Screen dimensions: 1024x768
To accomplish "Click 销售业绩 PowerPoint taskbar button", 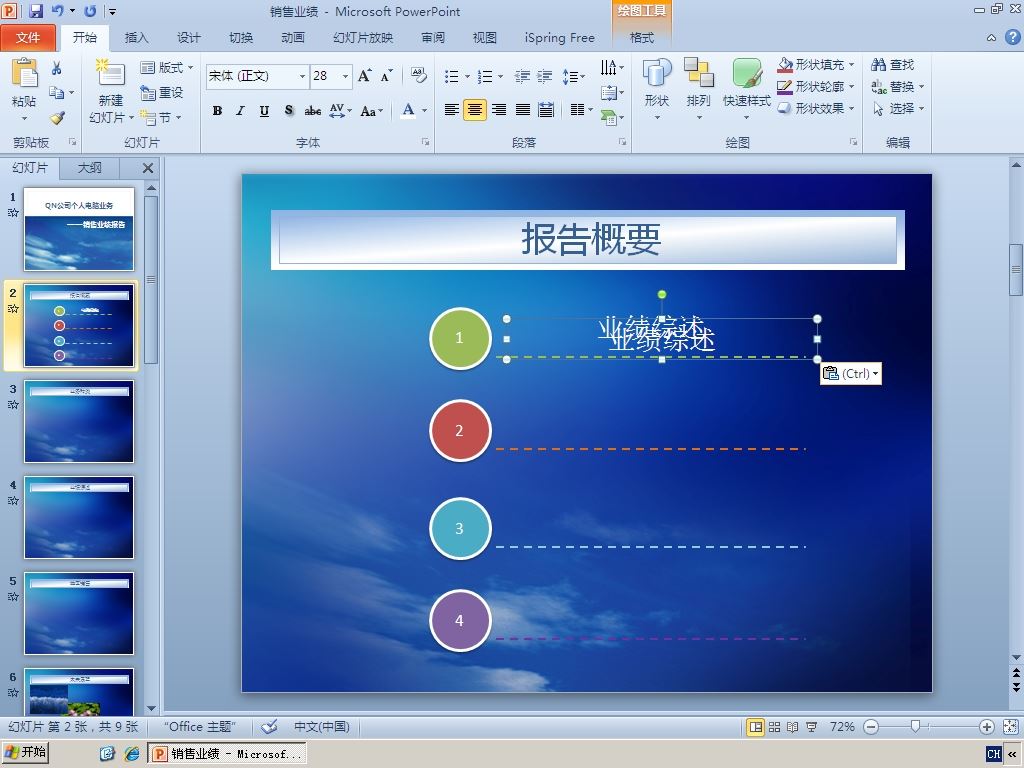I will [x=229, y=754].
